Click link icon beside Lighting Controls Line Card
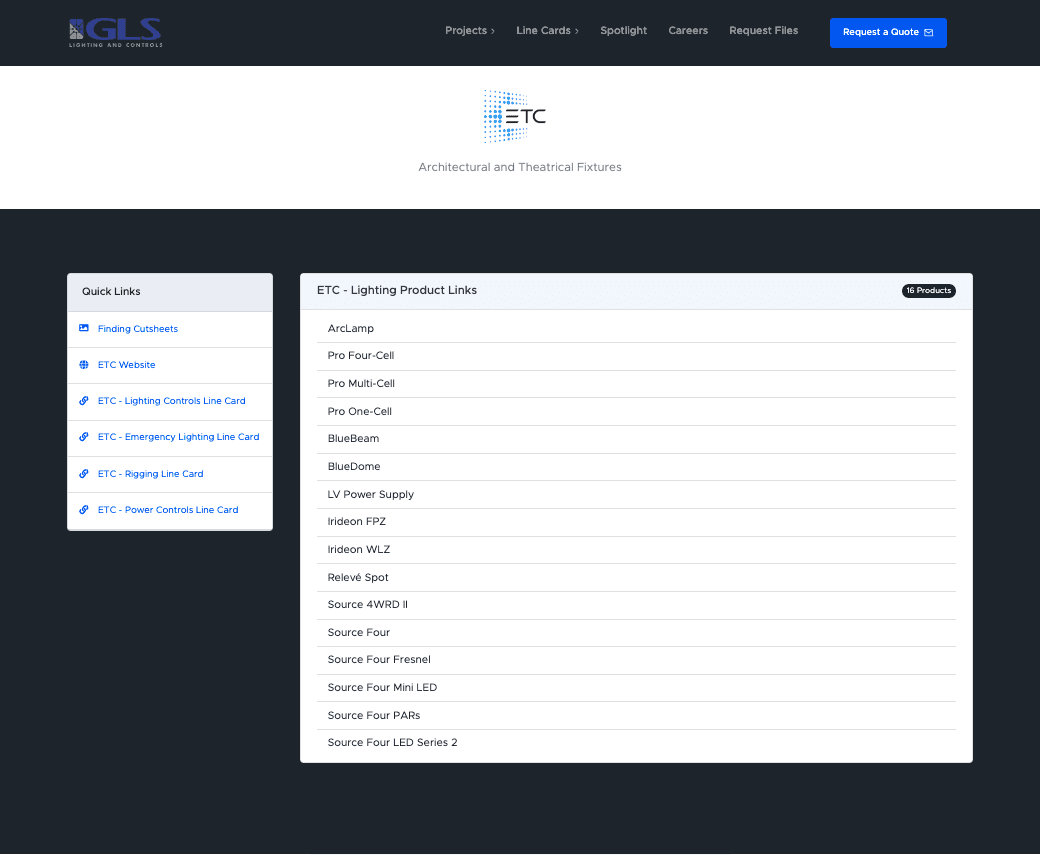The width and height of the screenshot is (1040, 855). 84,401
